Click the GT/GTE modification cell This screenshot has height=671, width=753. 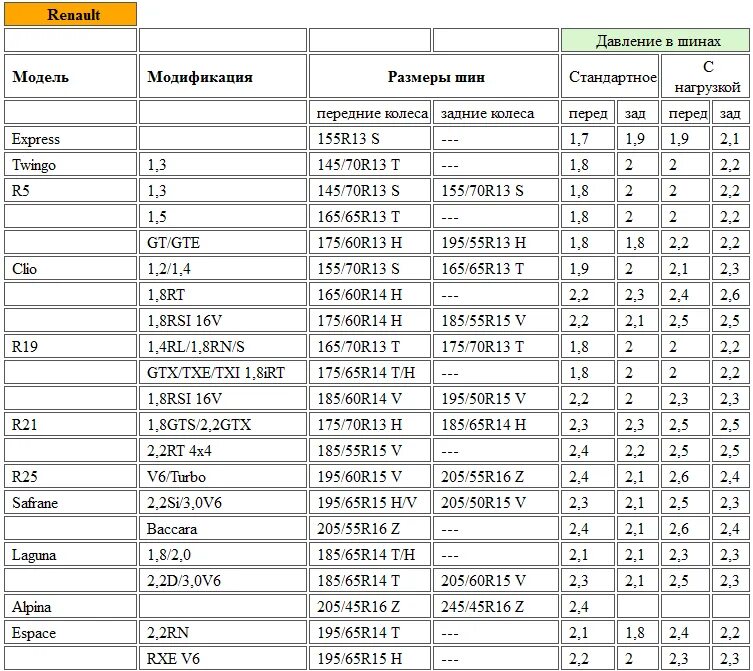tap(222, 242)
